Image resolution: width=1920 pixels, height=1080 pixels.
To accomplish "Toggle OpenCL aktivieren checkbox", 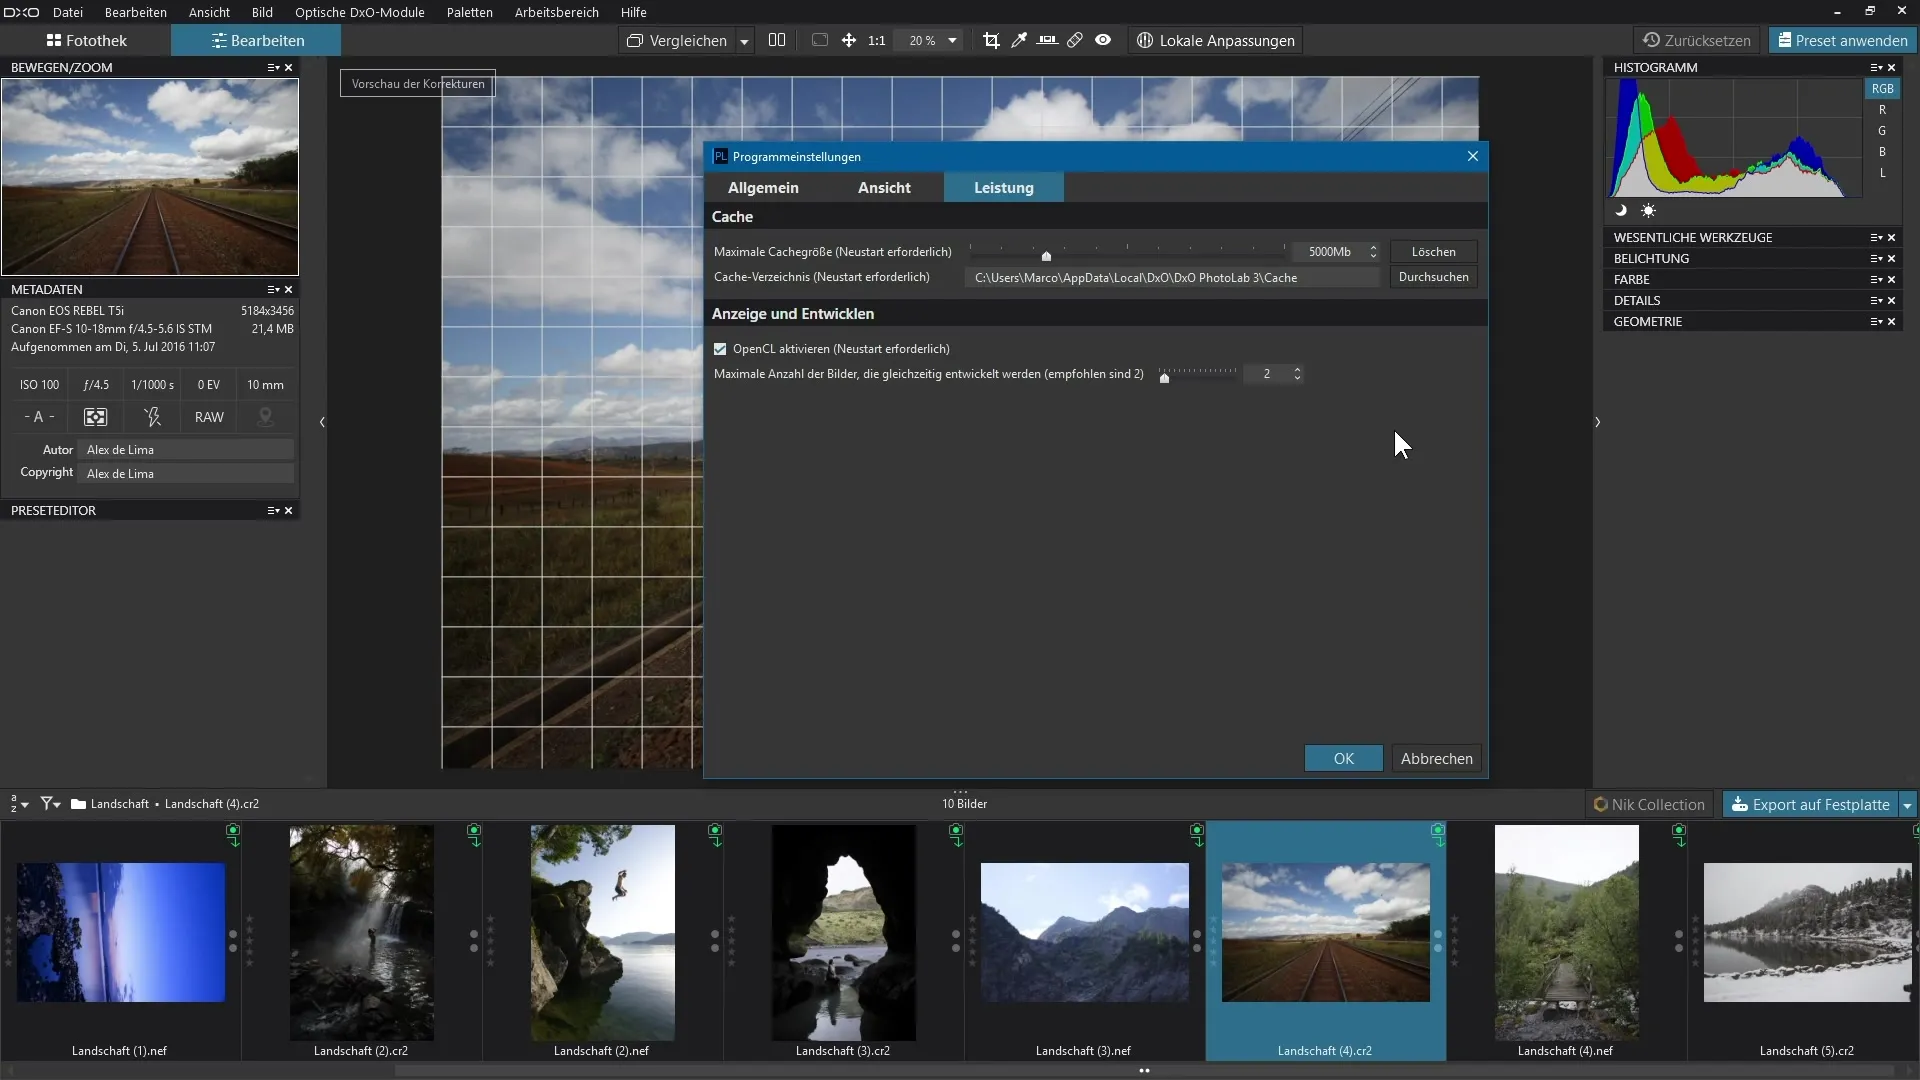I will pos(720,349).
